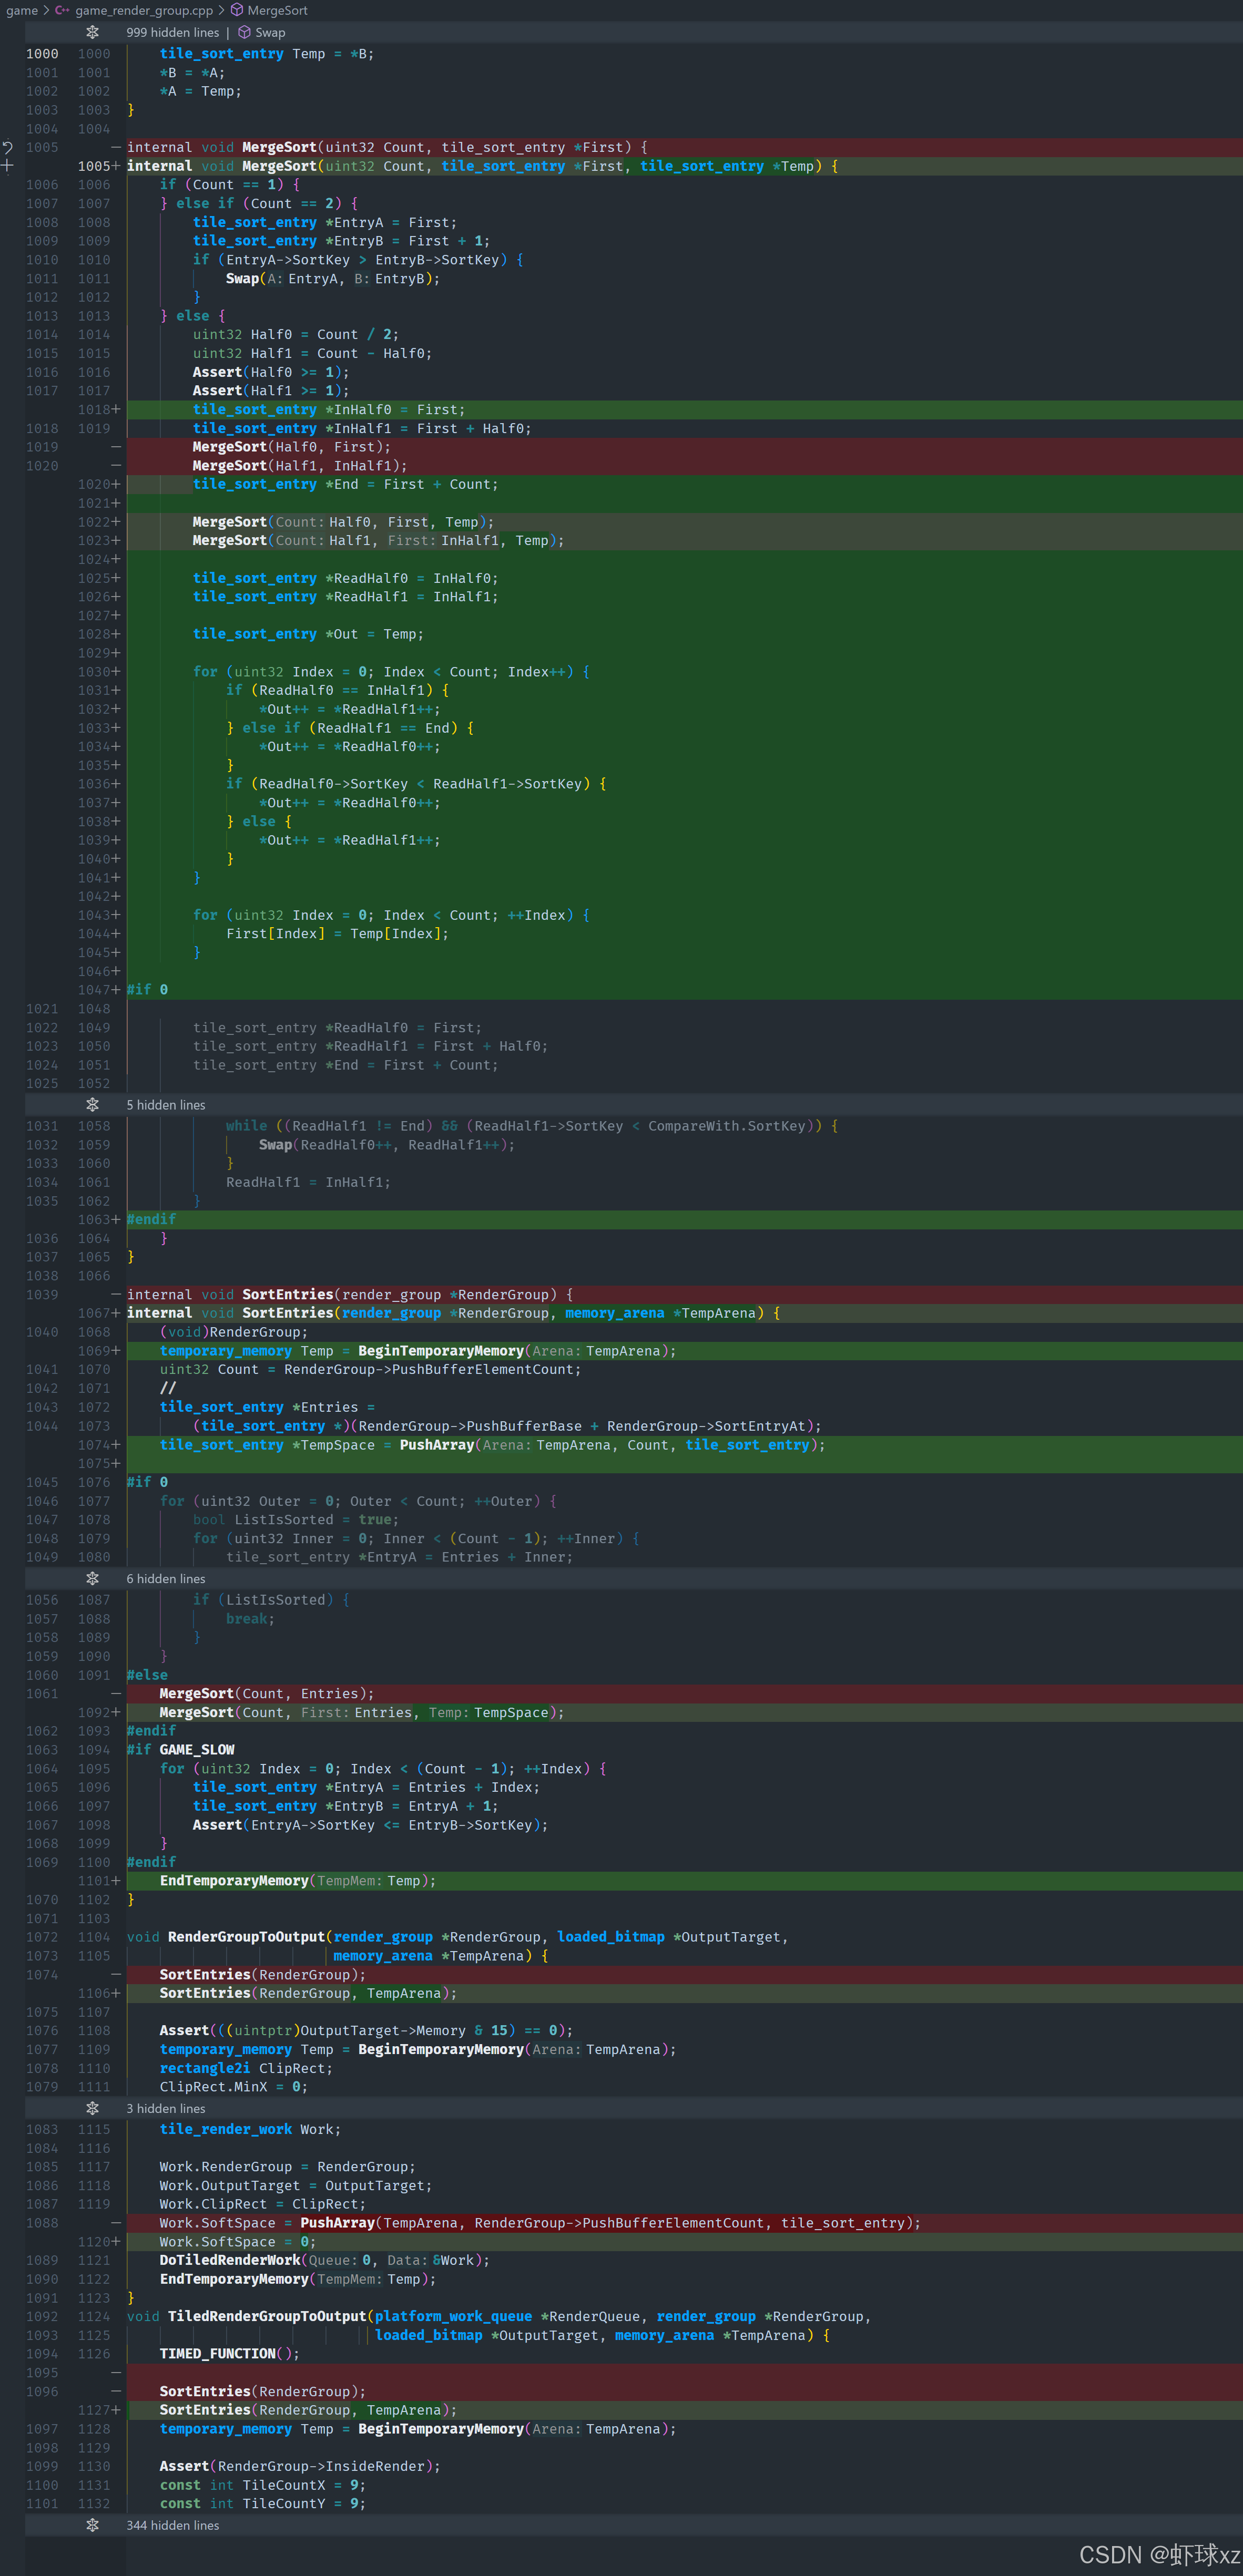Click unfold icon beside 6 hidden lines
This screenshot has height=2576, width=1243.
[x=92, y=1579]
